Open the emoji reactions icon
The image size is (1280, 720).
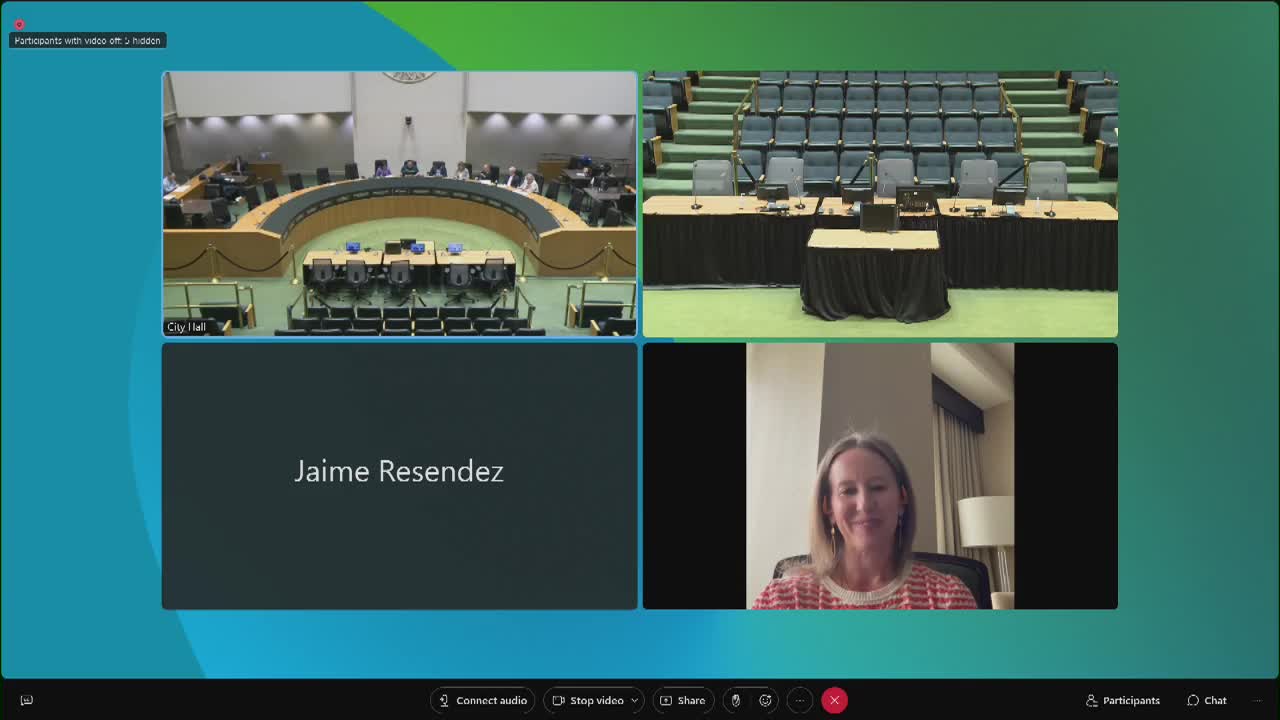point(766,700)
